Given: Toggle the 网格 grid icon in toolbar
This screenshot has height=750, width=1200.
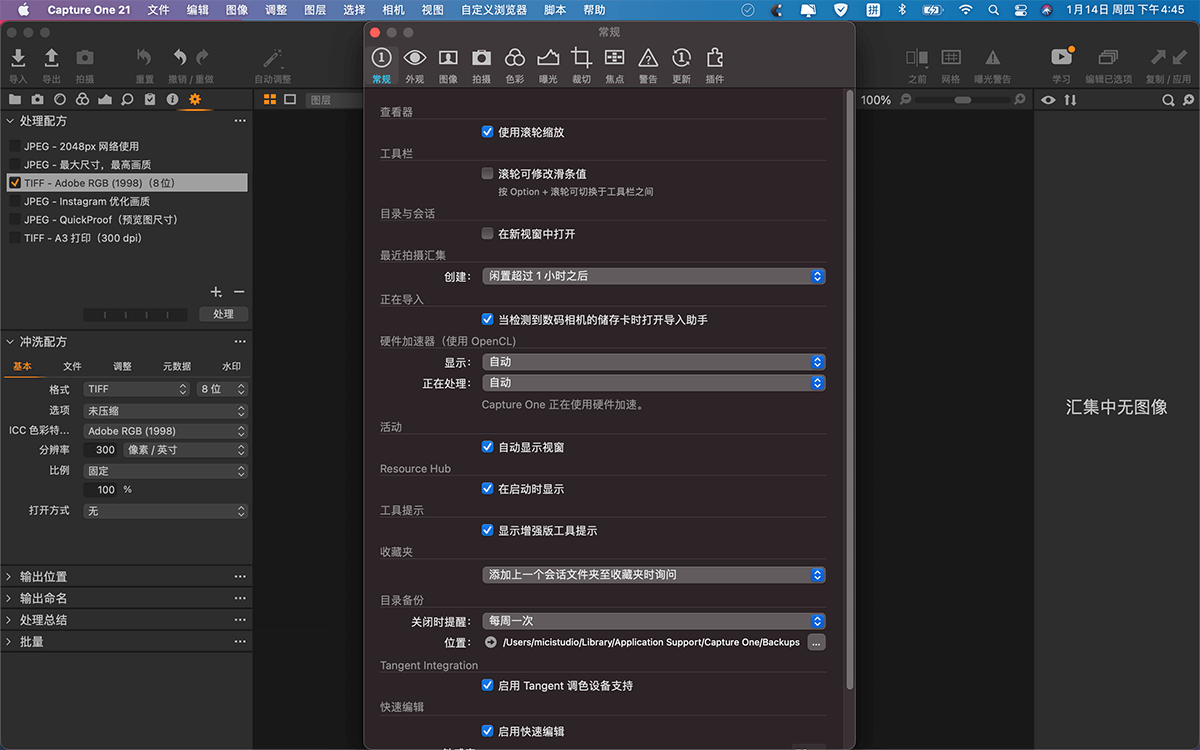Looking at the screenshot, I should click(951, 59).
